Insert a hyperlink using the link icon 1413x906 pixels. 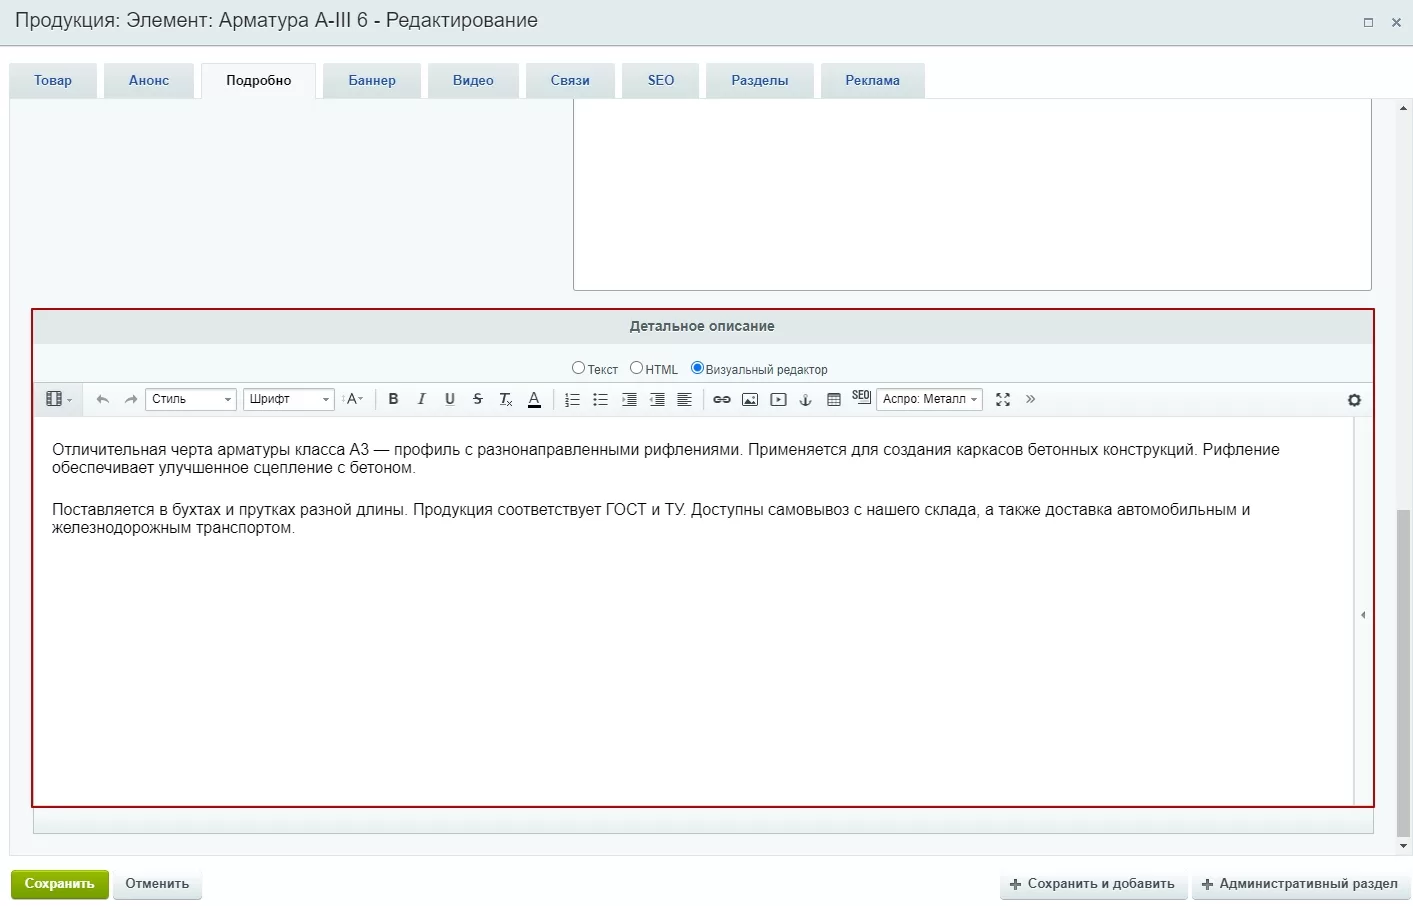click(x=721, y=399)
